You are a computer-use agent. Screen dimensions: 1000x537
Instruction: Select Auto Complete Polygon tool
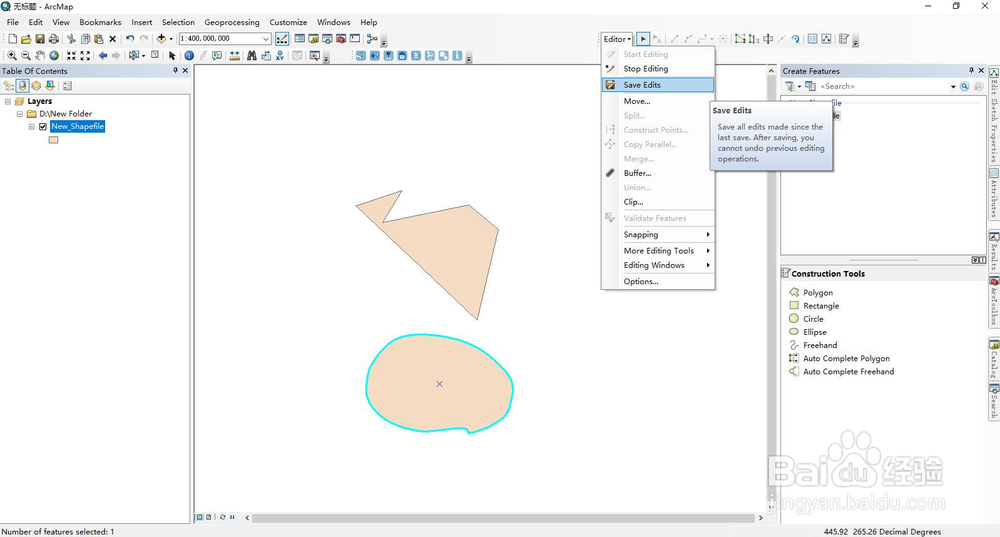840,358
